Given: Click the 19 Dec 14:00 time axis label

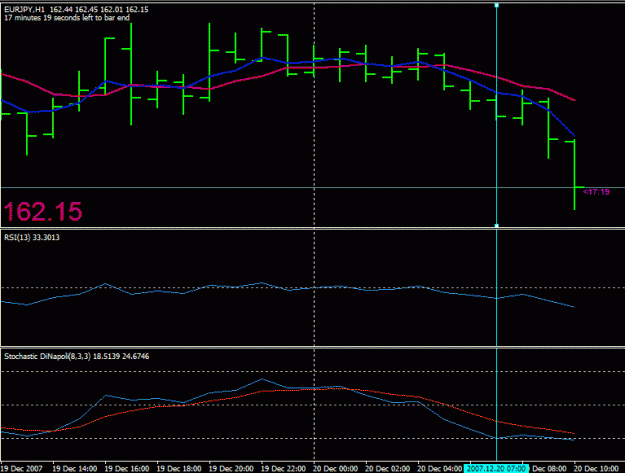Looking at the screenshot, I should [75, 469].
